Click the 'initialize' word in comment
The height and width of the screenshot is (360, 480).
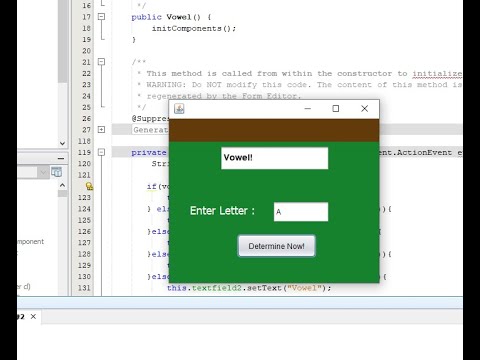[437, 74]
